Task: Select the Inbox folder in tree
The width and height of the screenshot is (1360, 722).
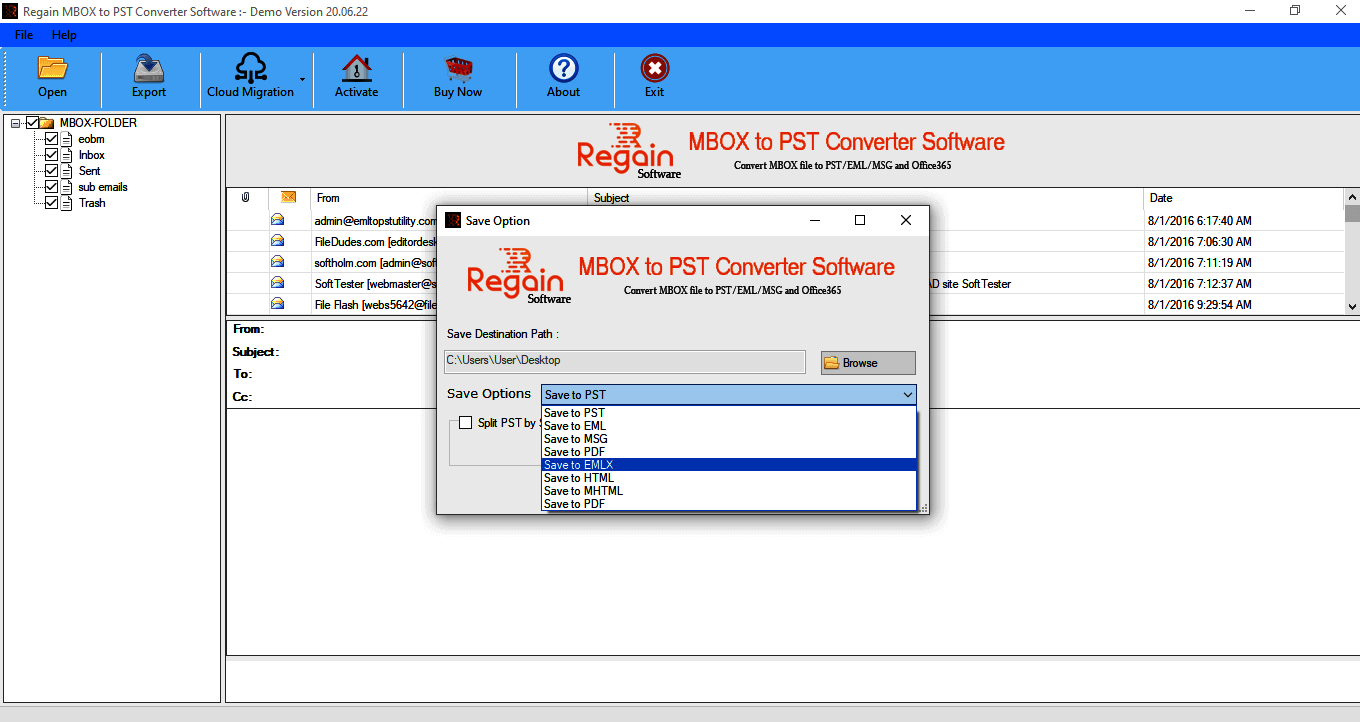Action: 92,155
